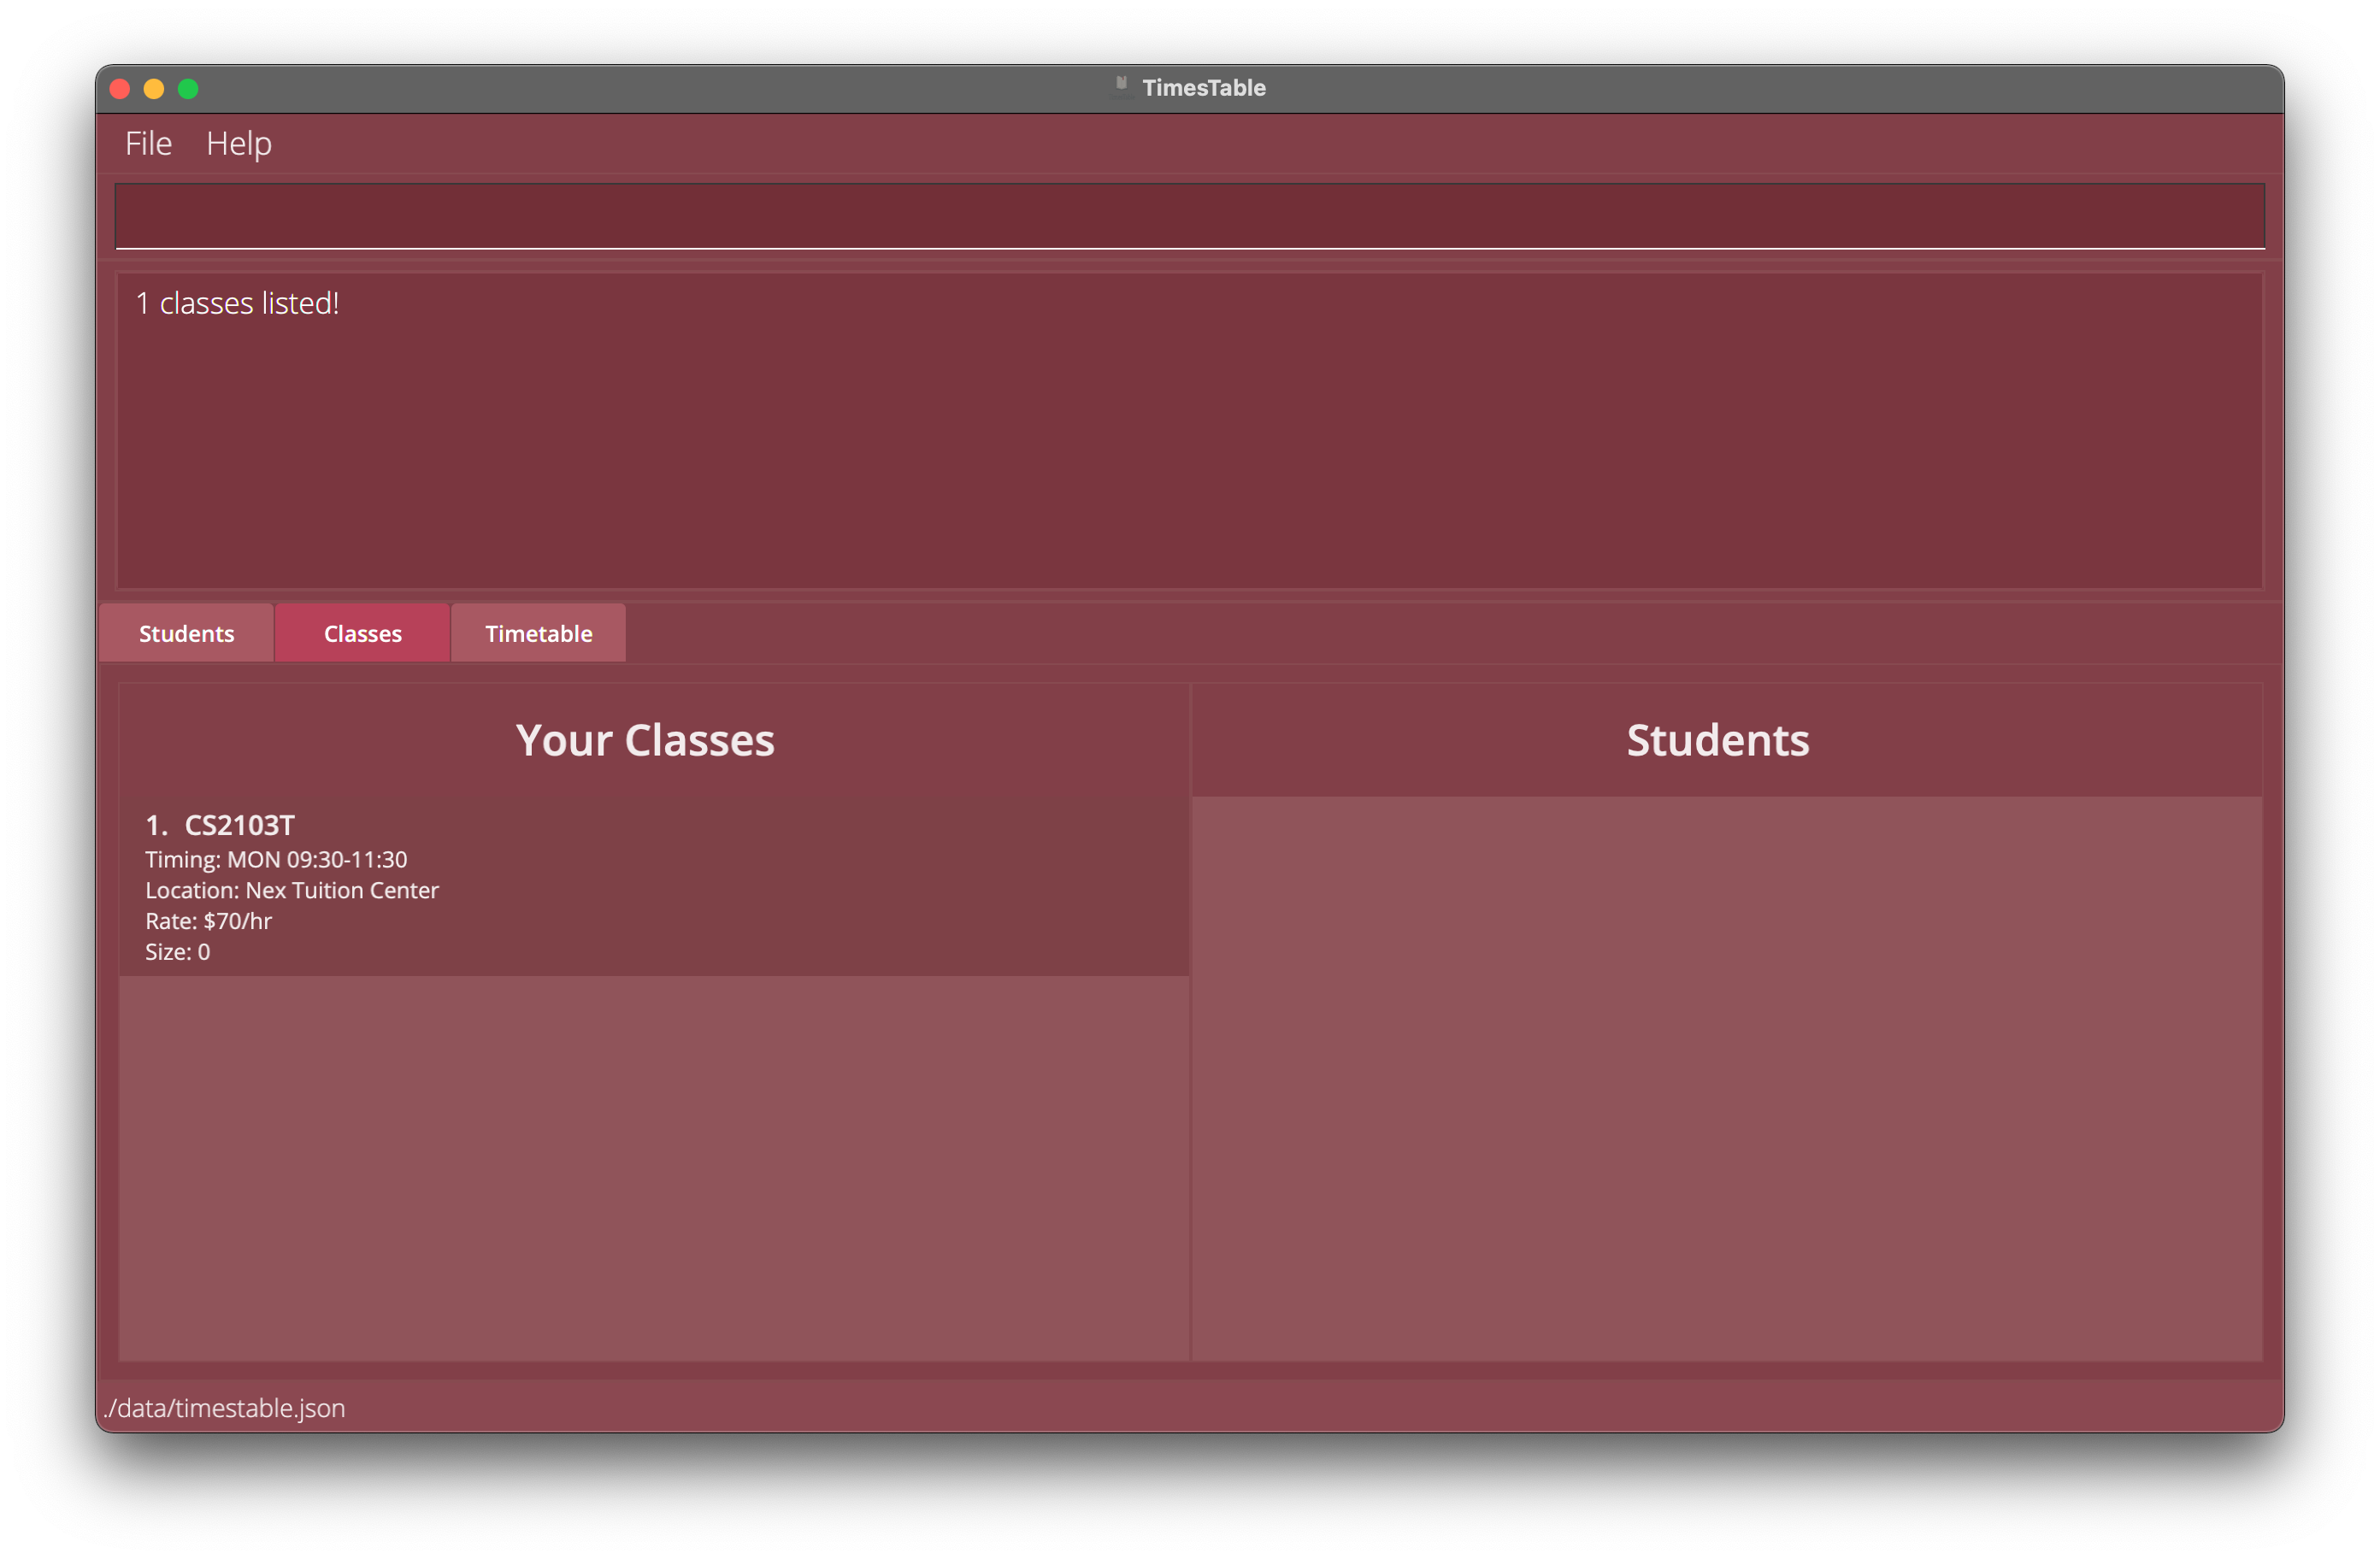Minimize the TimesTable window

[154, 89]
